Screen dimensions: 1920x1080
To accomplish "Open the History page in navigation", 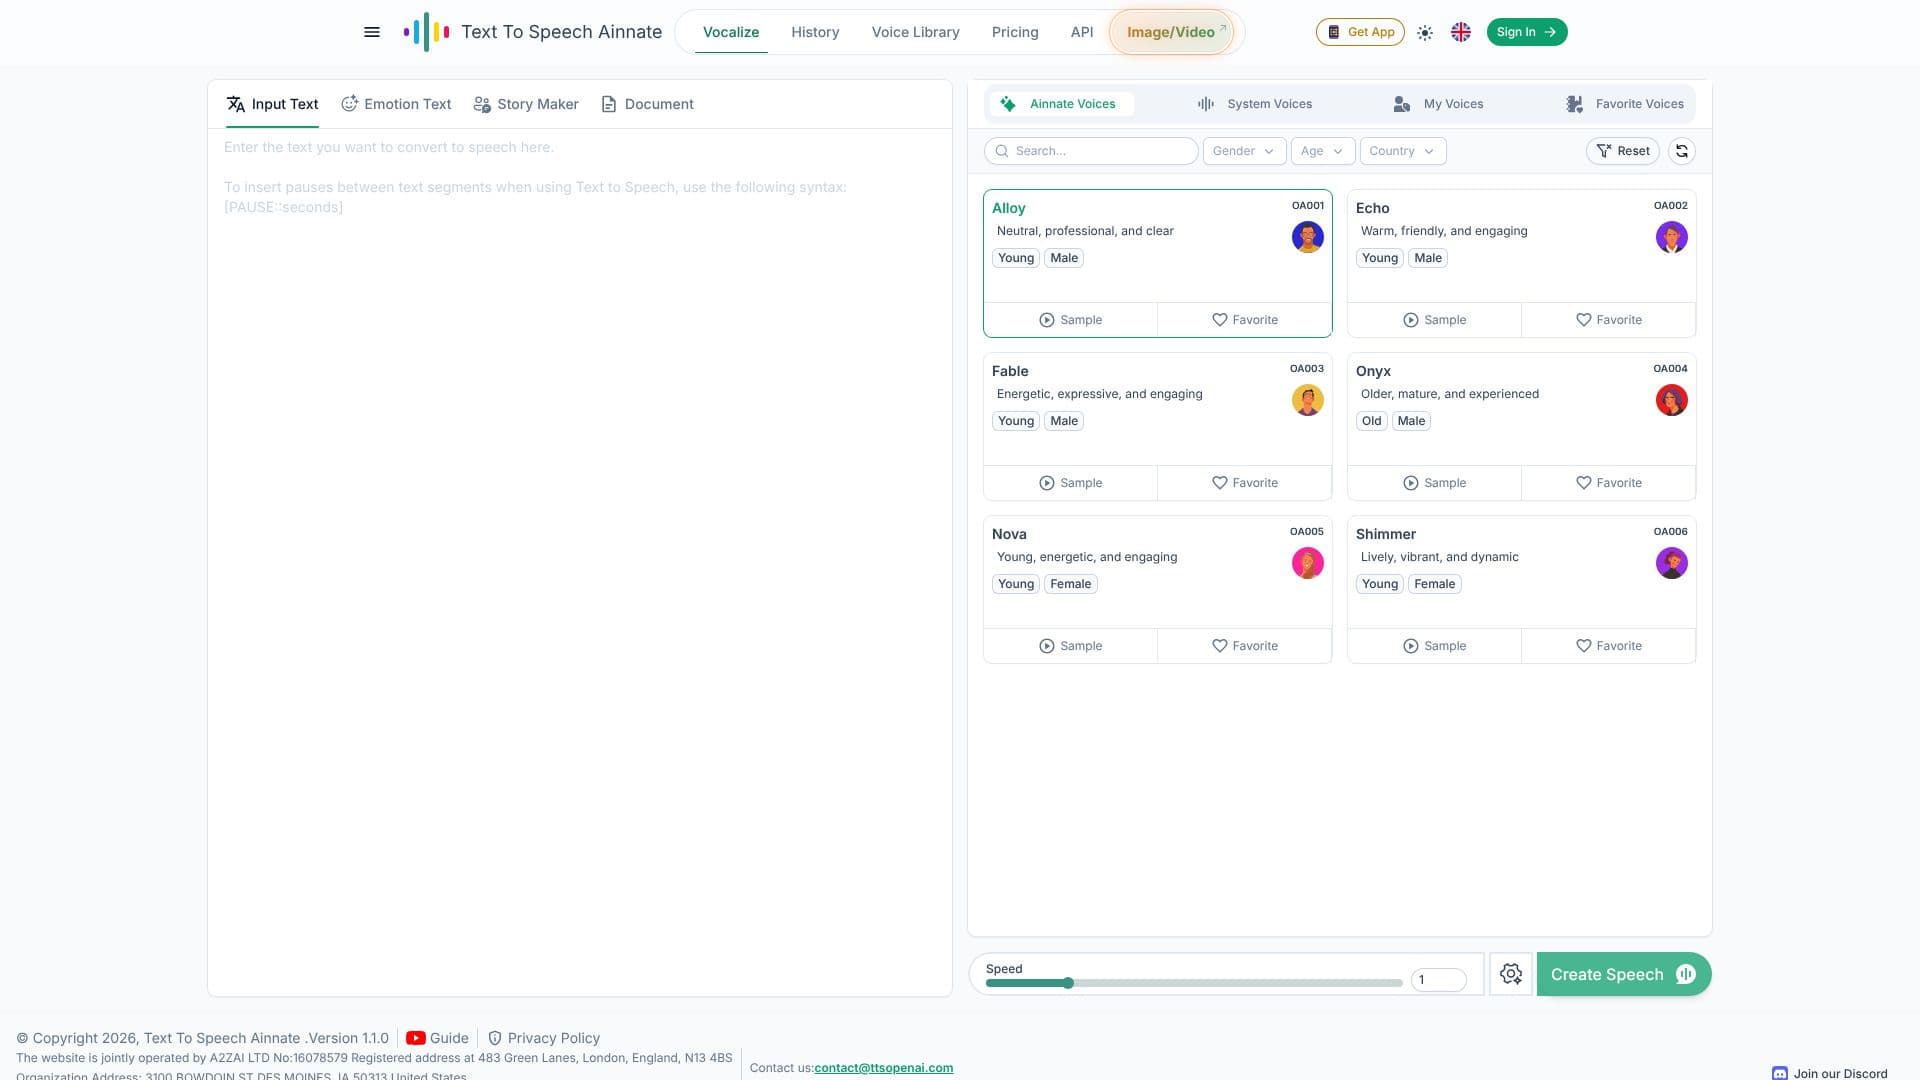I will pos(815,32).
